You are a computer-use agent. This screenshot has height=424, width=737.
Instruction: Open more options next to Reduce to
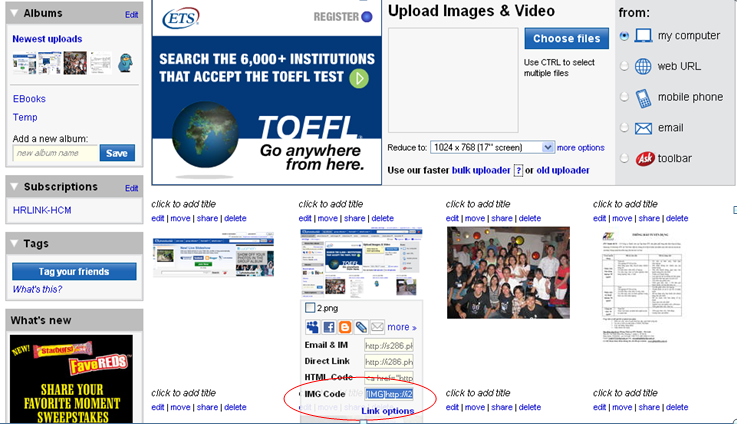click(x=580, y=148)
